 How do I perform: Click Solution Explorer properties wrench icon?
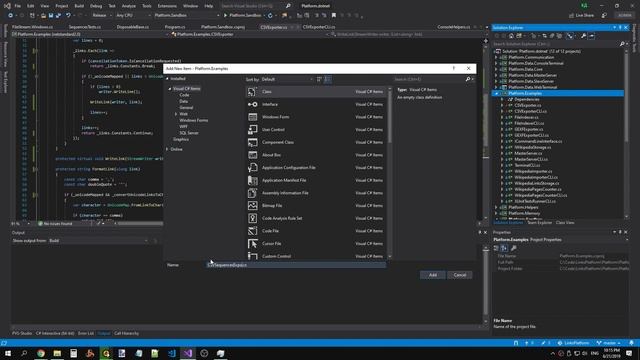584,36
